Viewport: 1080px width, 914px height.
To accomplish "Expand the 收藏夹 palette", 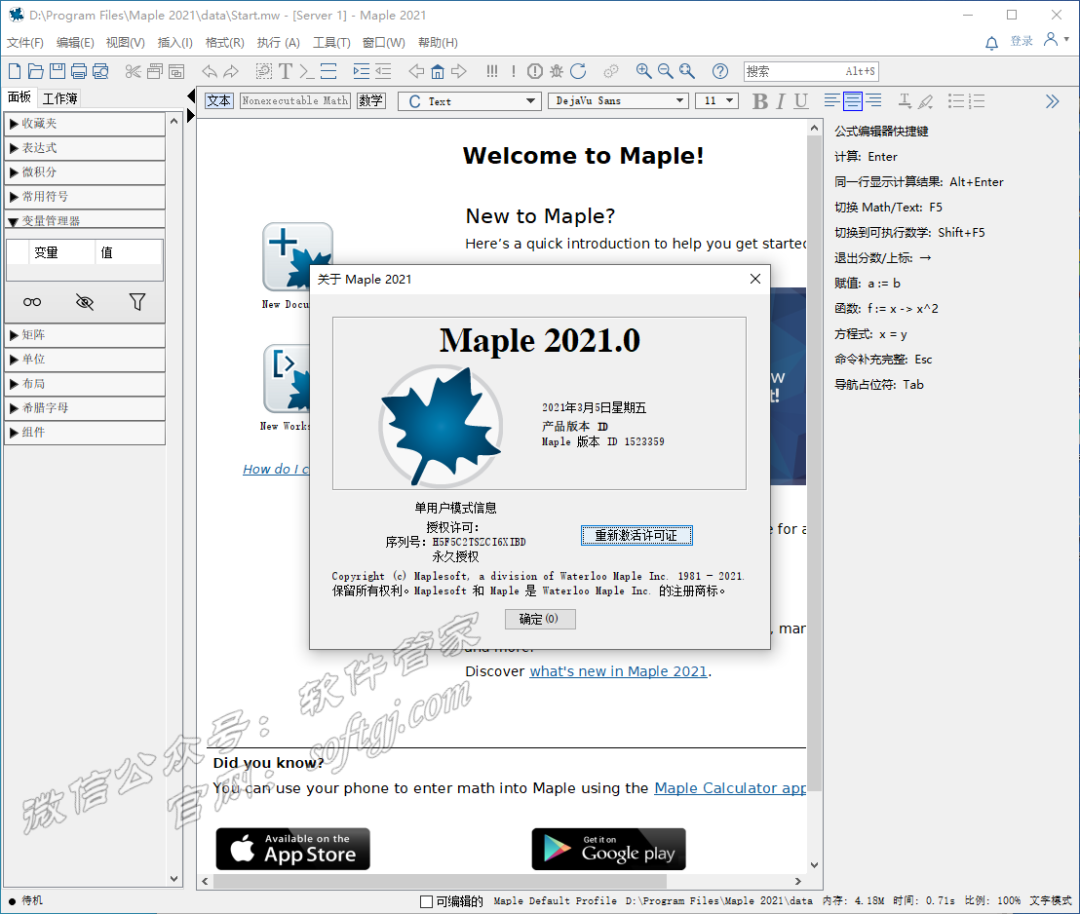I will click(x=85, y=124).
